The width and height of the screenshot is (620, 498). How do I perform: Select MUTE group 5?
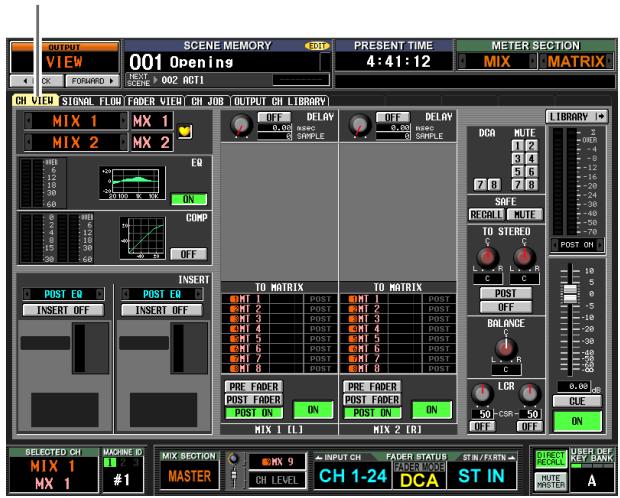tap(518, 171)
